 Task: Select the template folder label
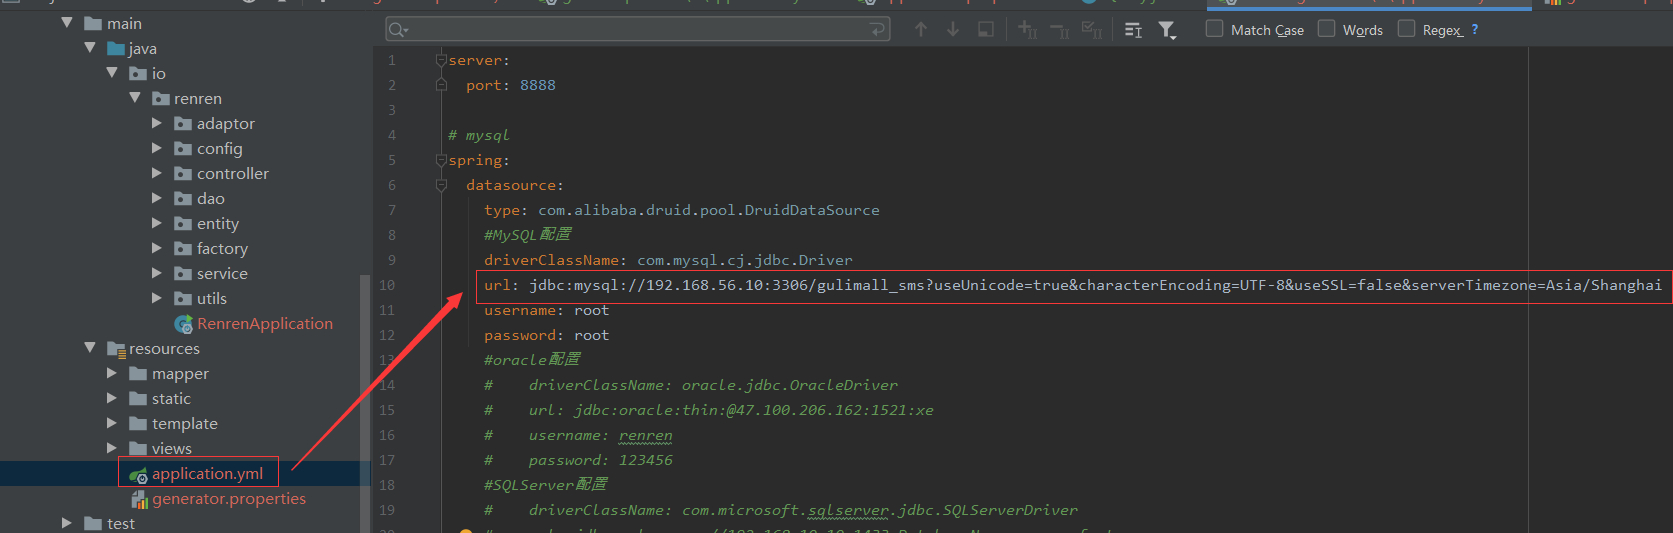tap(185, 423)
